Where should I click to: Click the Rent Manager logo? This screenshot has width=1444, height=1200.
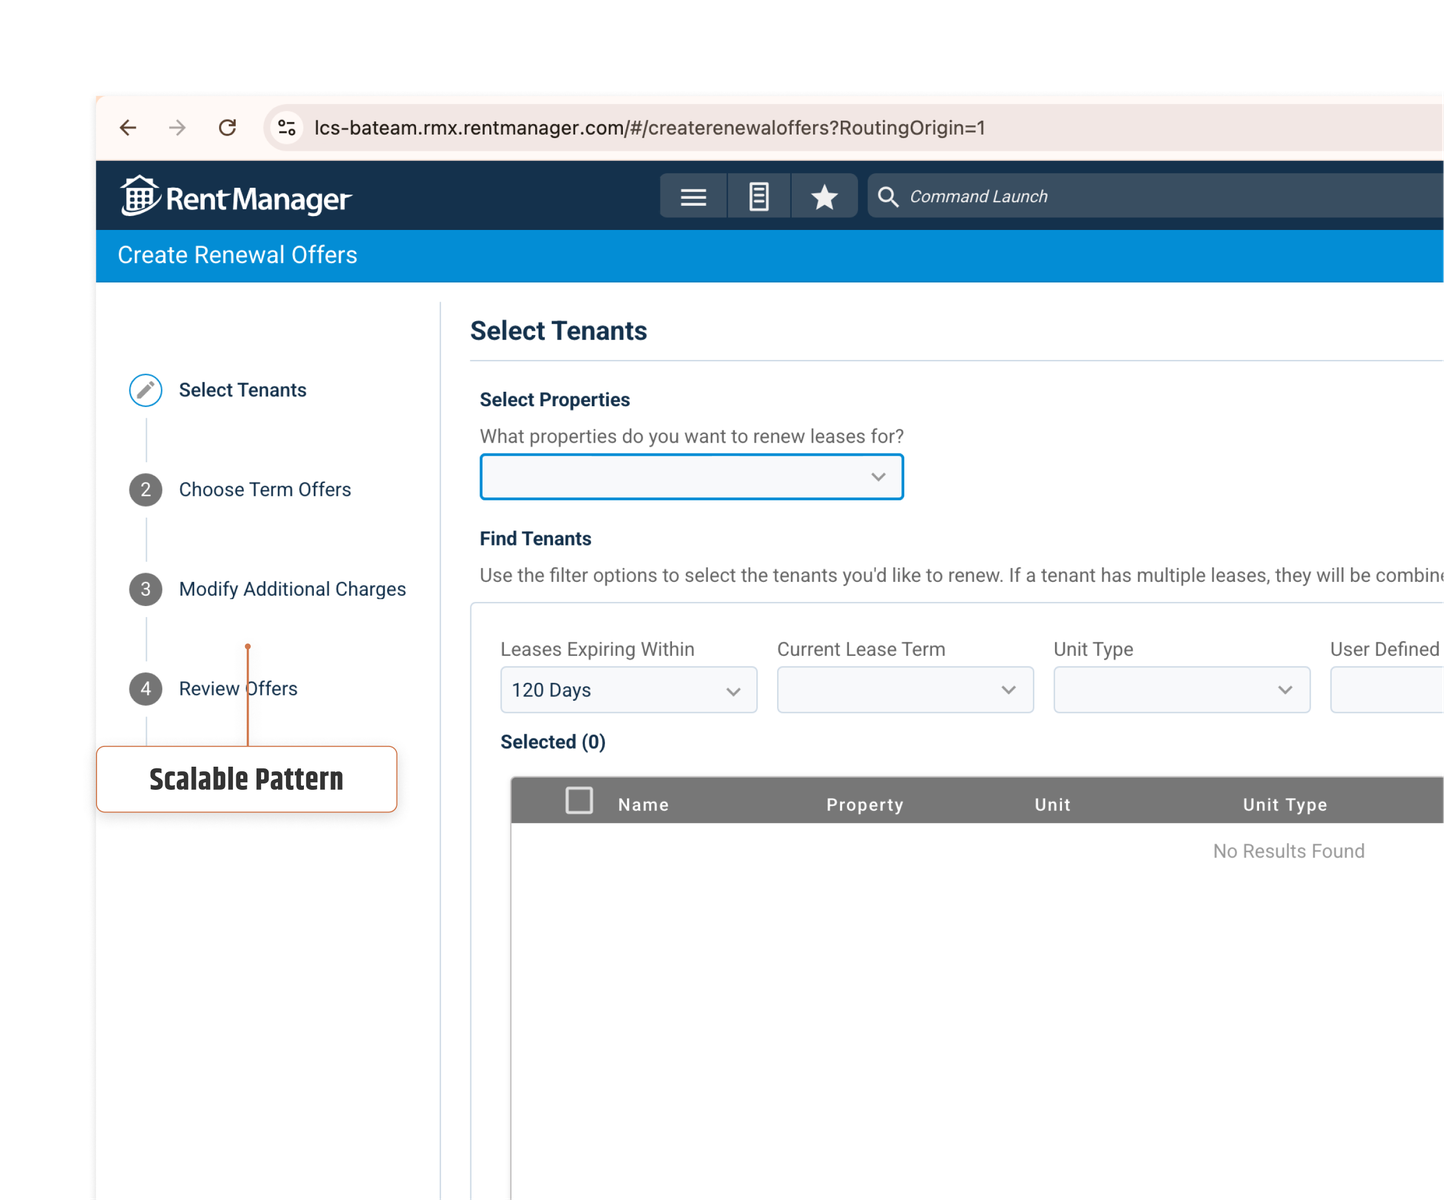(x=236, y=197)
